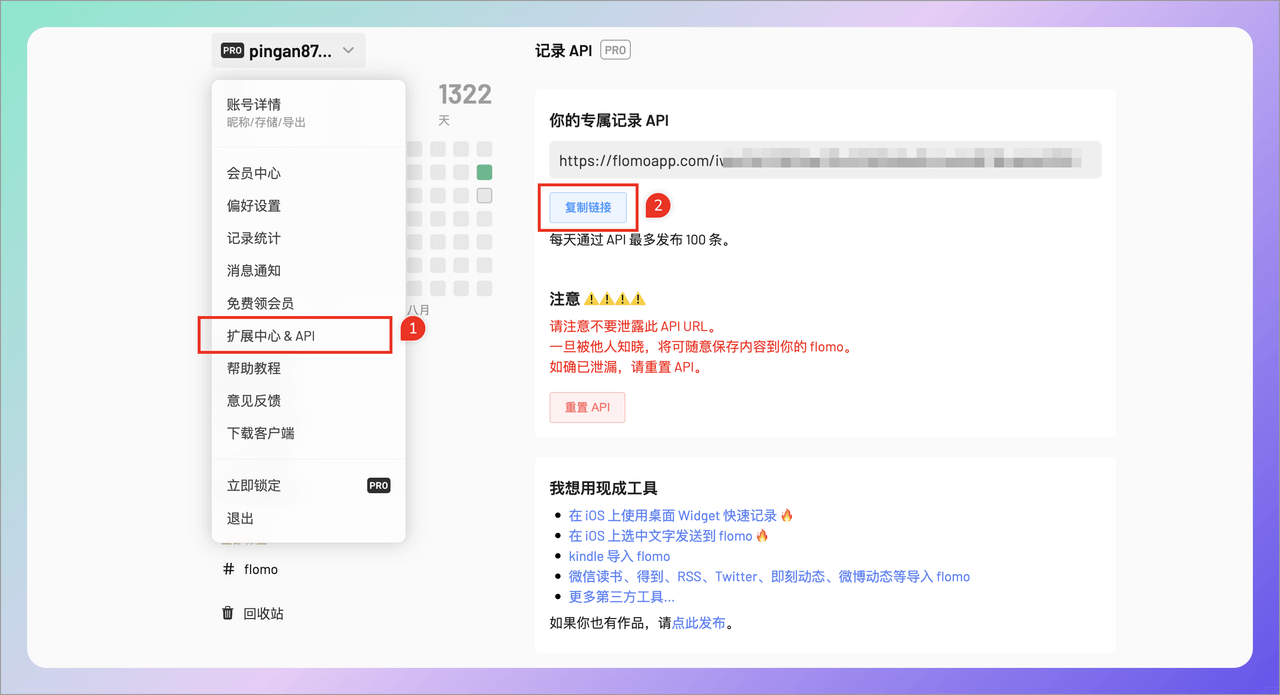Click a green square in the activity heatmap
The width and height of the screenshot is (1280, 695).
click(484, 171)
